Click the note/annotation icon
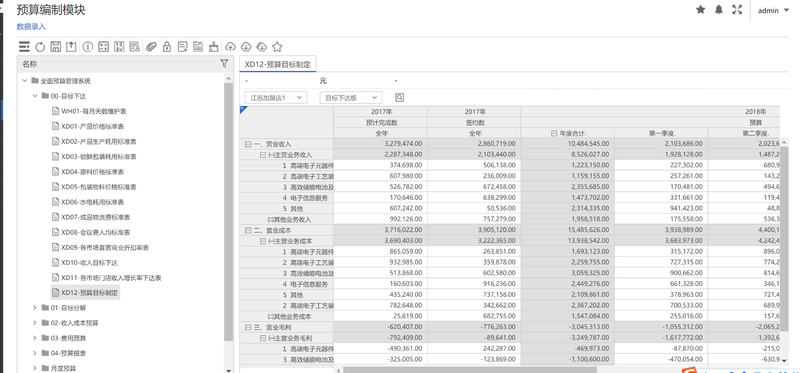 183,47
